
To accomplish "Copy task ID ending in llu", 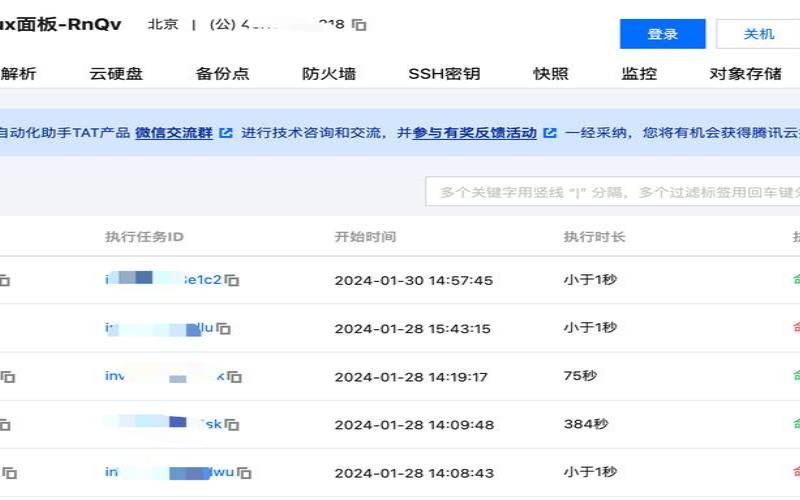I will 223,328.
